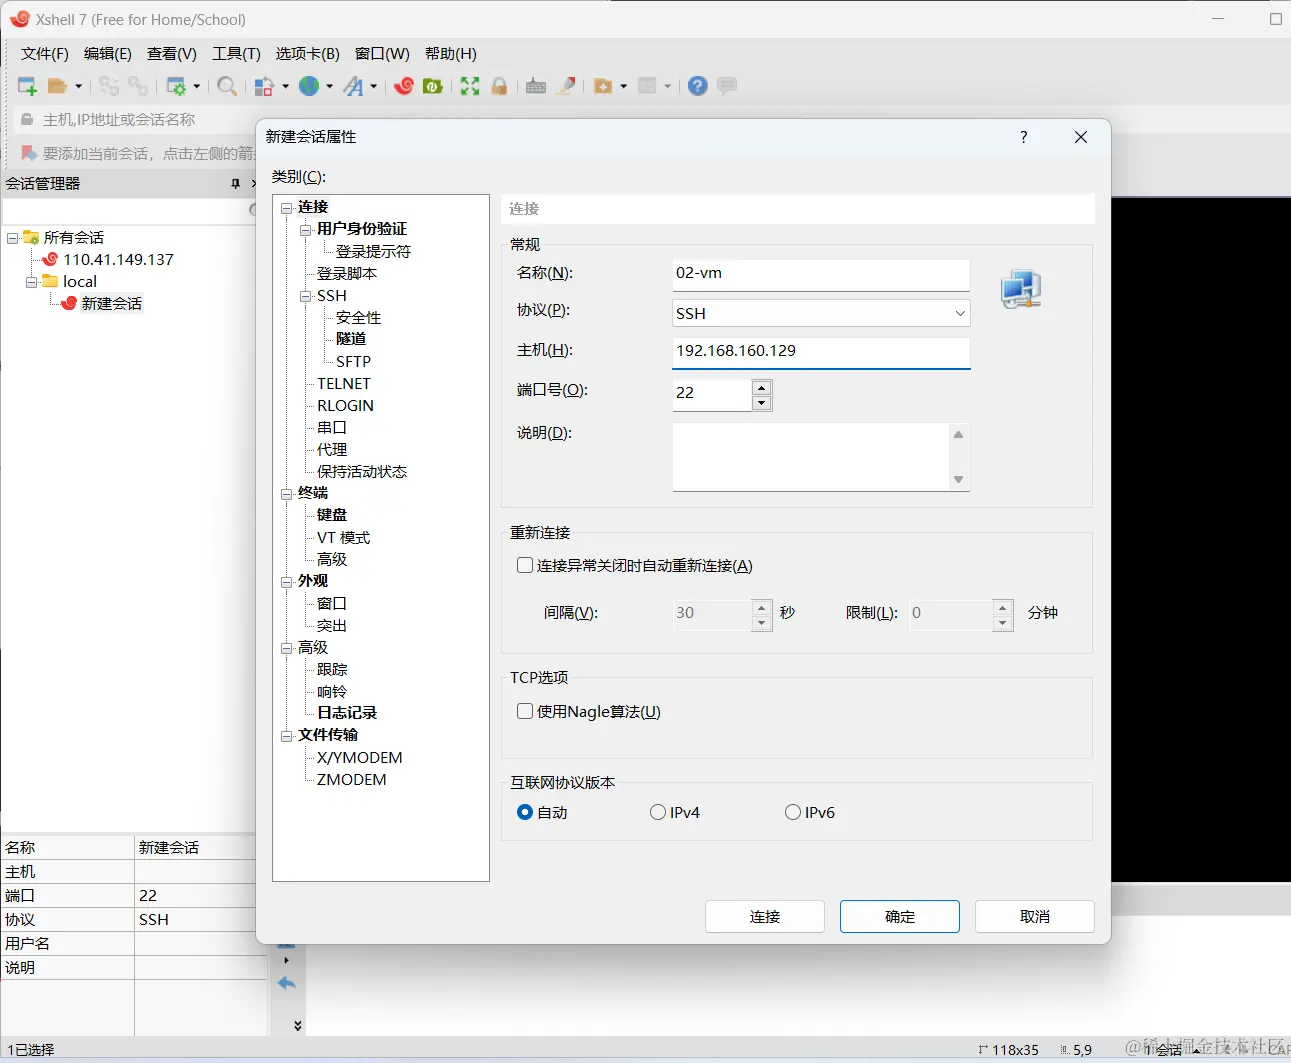Click the blue back arrow below the dialog
This screenshot has height=1063, width=1291.
(x=287, y=984)
